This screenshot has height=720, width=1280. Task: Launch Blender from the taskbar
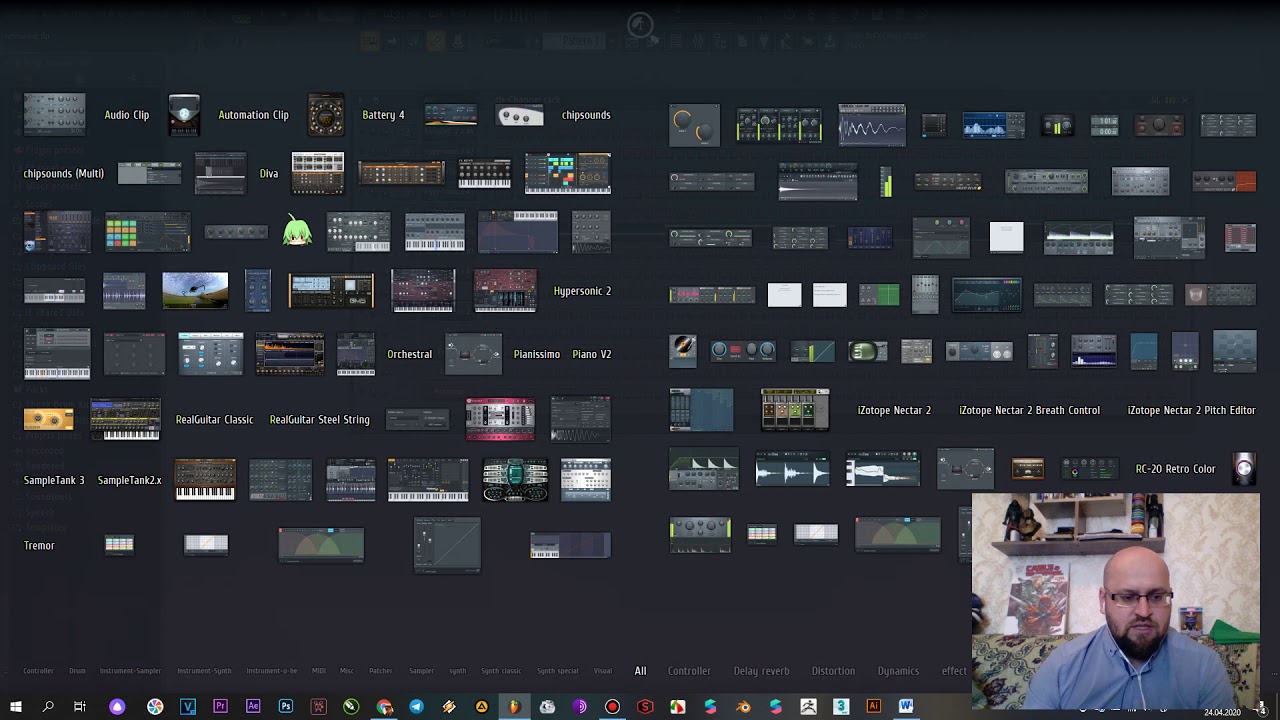(743, 707)
